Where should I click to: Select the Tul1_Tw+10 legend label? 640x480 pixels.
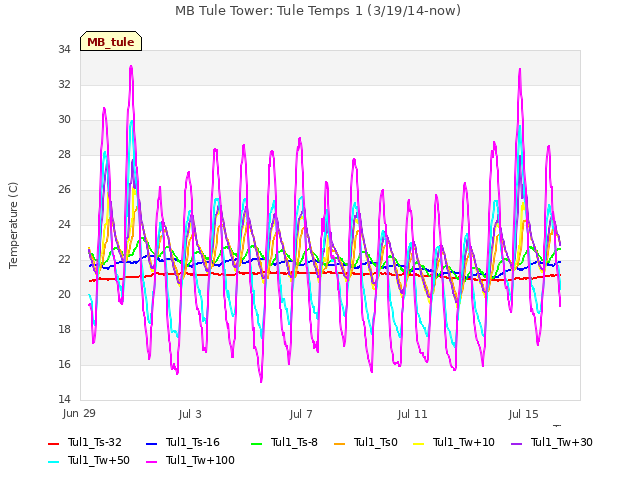(464, 442)
